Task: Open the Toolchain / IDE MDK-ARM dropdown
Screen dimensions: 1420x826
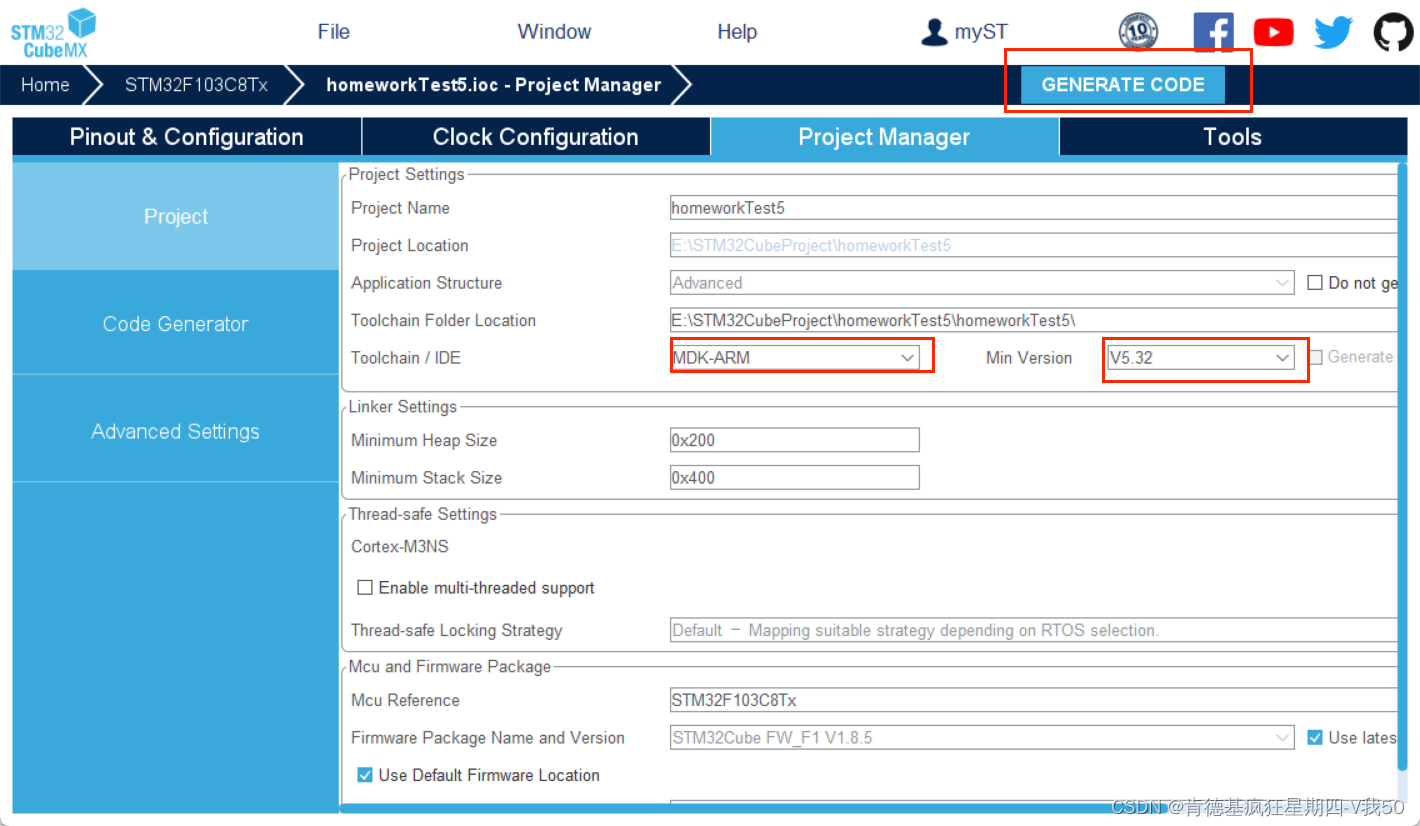Action: [795, 357]
